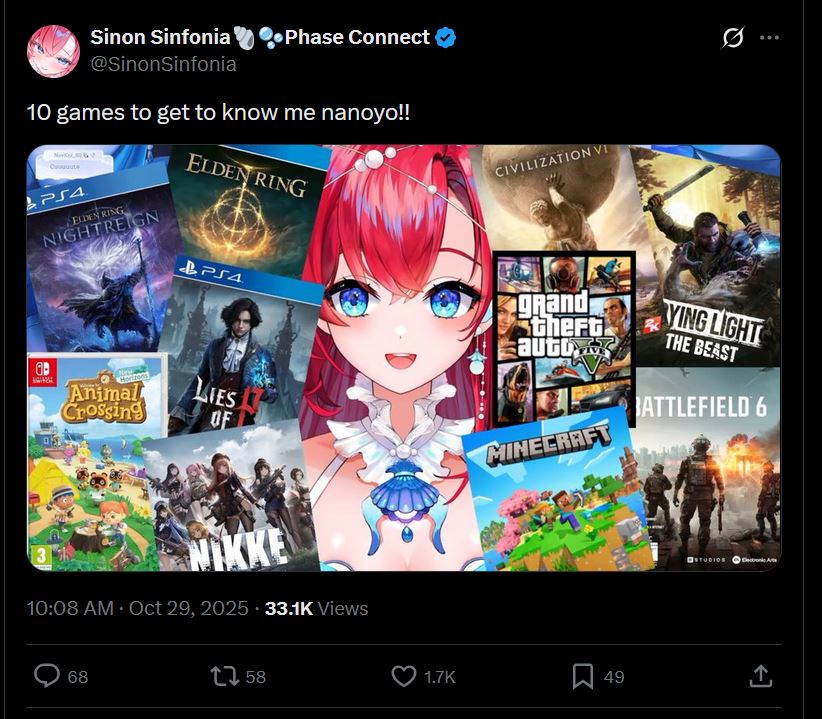Click the blue verified checkmark badge
The height and width of the screenshot is (719, 822).
(x=446, y=38)
